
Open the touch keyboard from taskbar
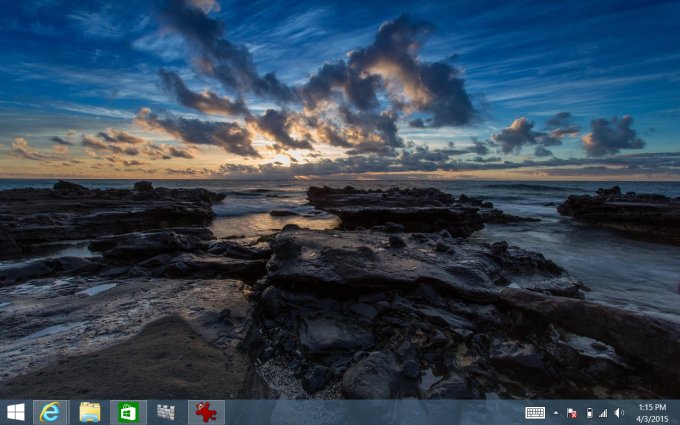click(535, 413)
